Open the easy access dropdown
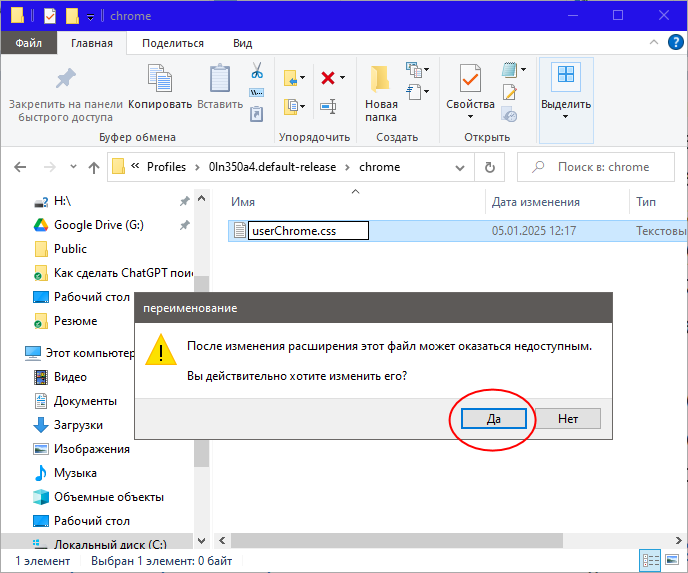The width and height of the screenshot is (688, 573). [x=417, y=92]
